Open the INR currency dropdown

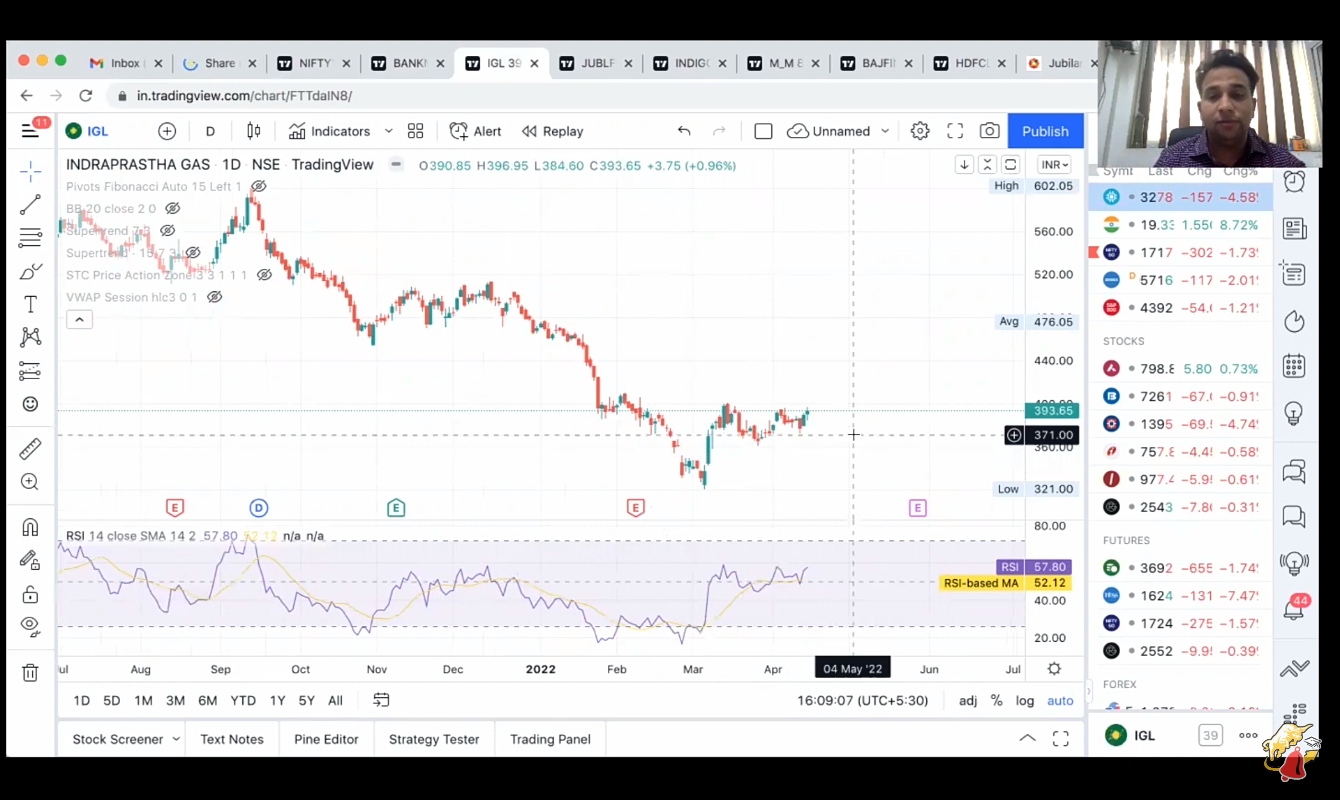pos(1054,165)
